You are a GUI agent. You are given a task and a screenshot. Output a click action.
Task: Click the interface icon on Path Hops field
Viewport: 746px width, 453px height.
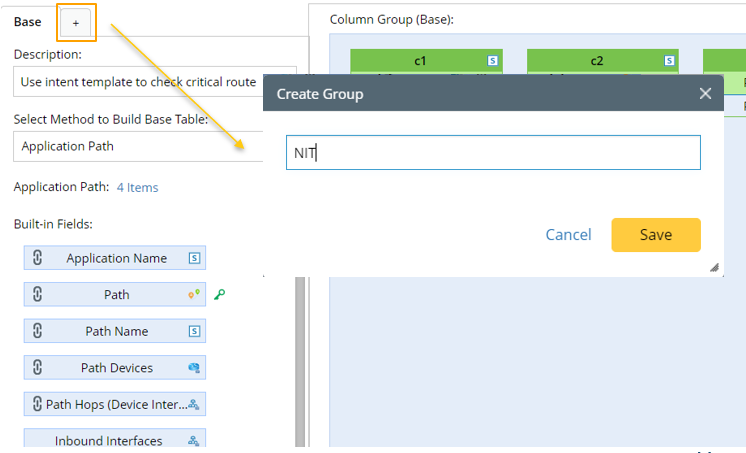(x=194, y=404)
